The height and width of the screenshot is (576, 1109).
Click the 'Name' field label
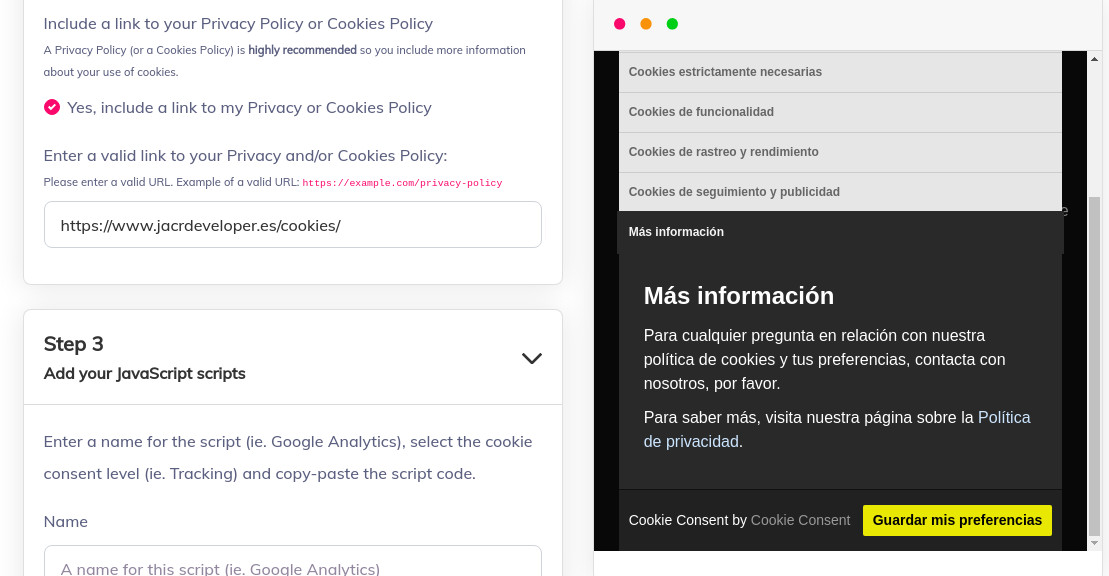[x=66, y=522]
